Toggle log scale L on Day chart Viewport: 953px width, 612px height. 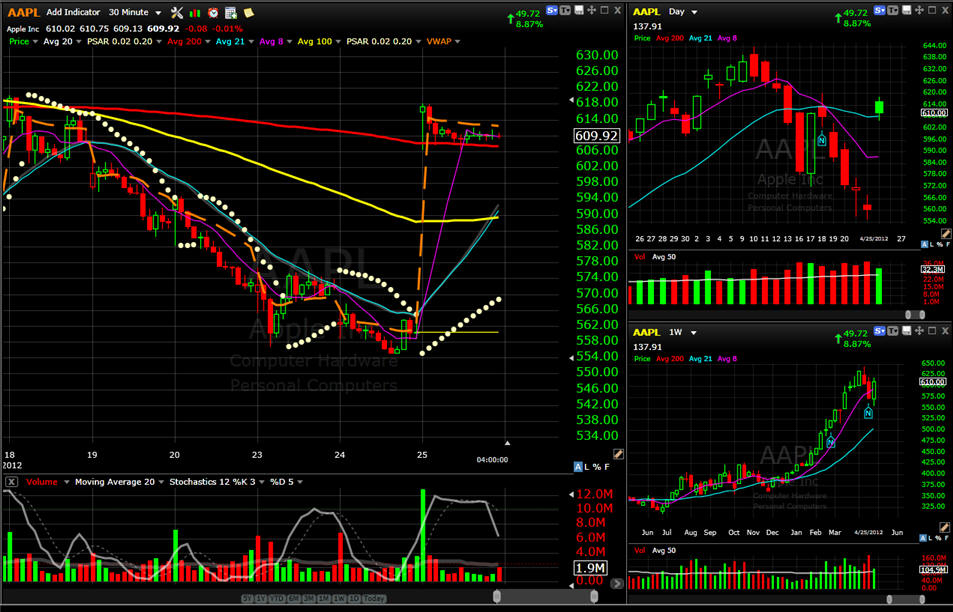tap(932, 244)
